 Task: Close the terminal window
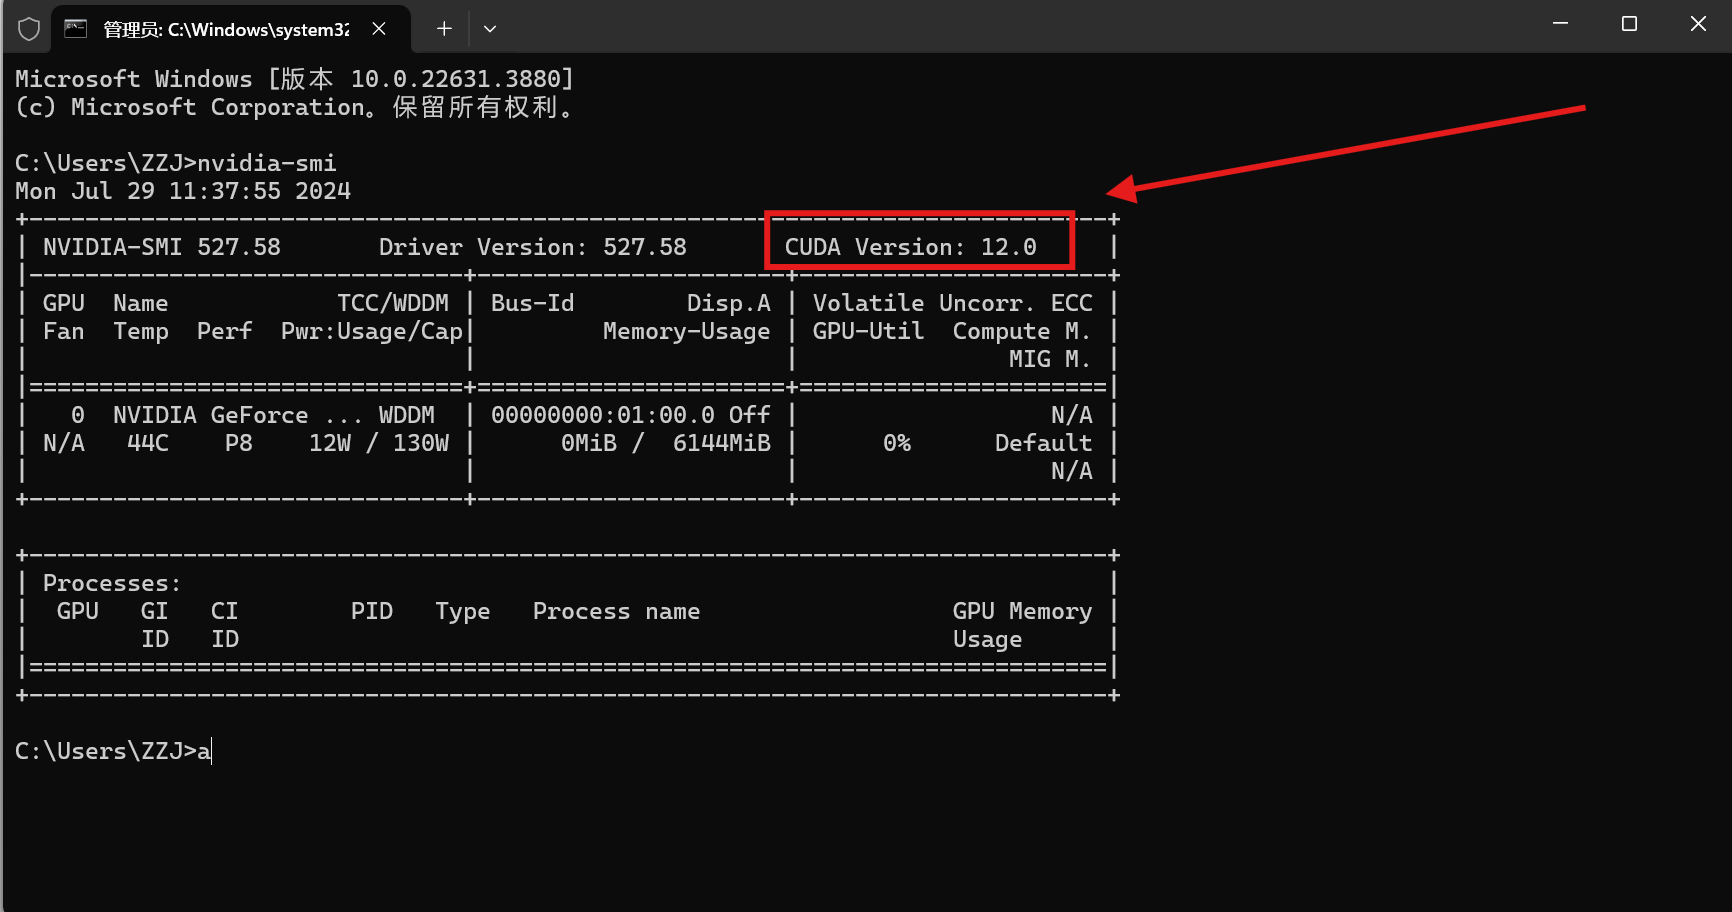(x=1698, y=24)
